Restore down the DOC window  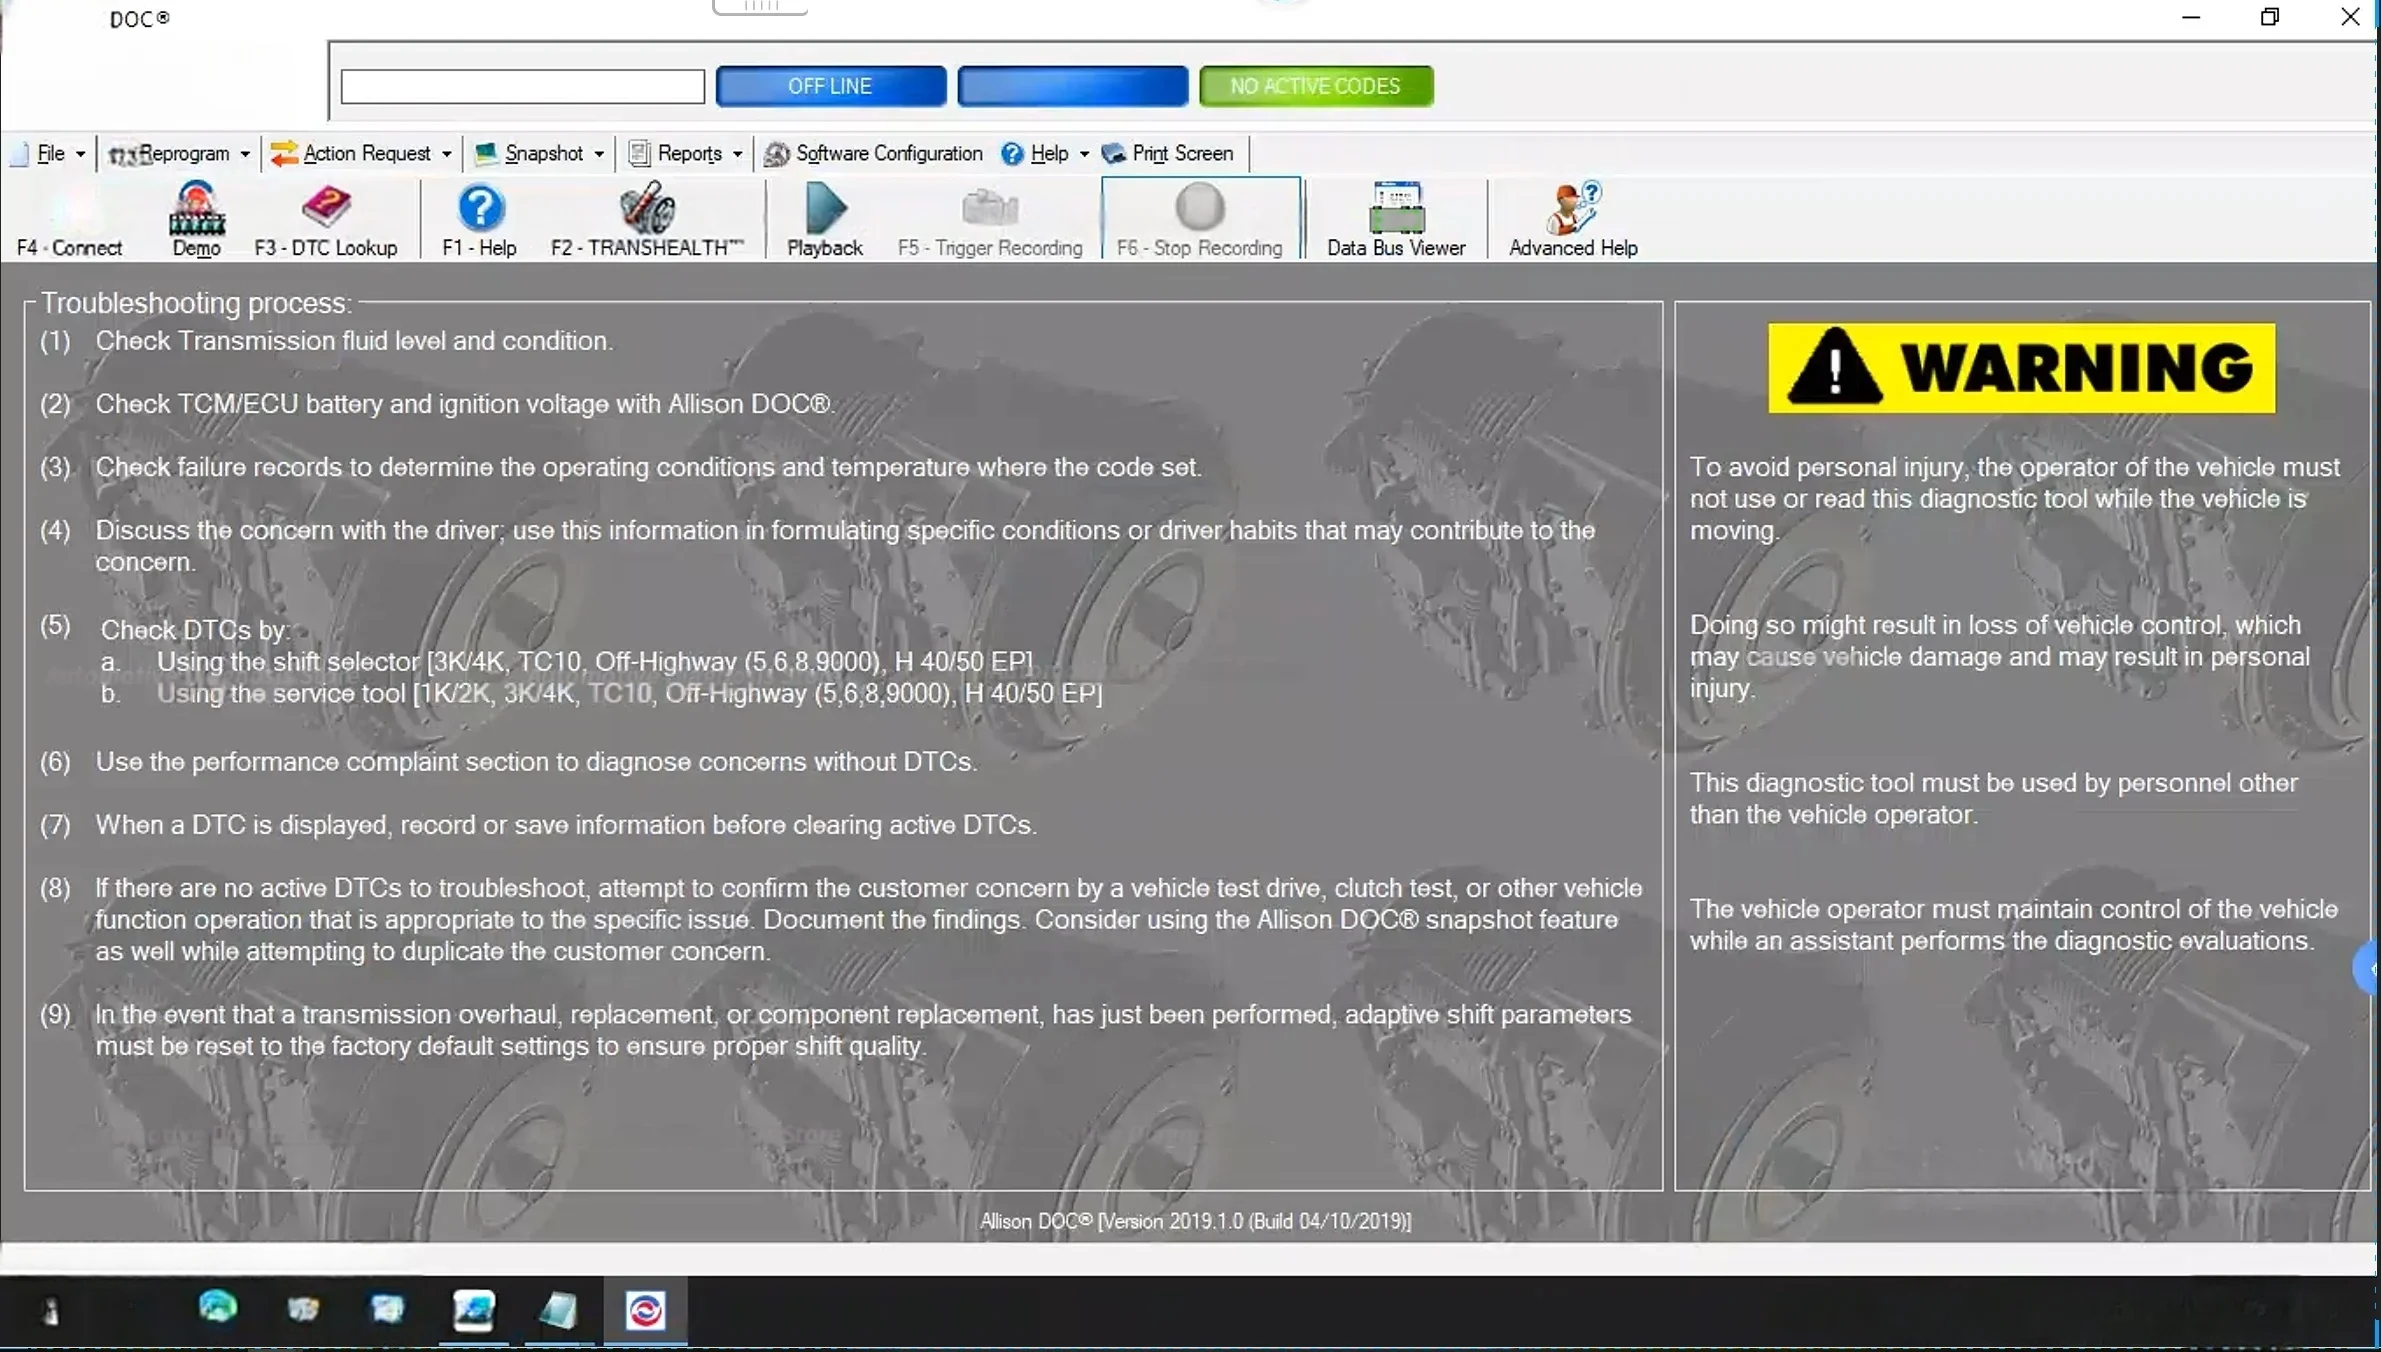tap(2270, 17)
